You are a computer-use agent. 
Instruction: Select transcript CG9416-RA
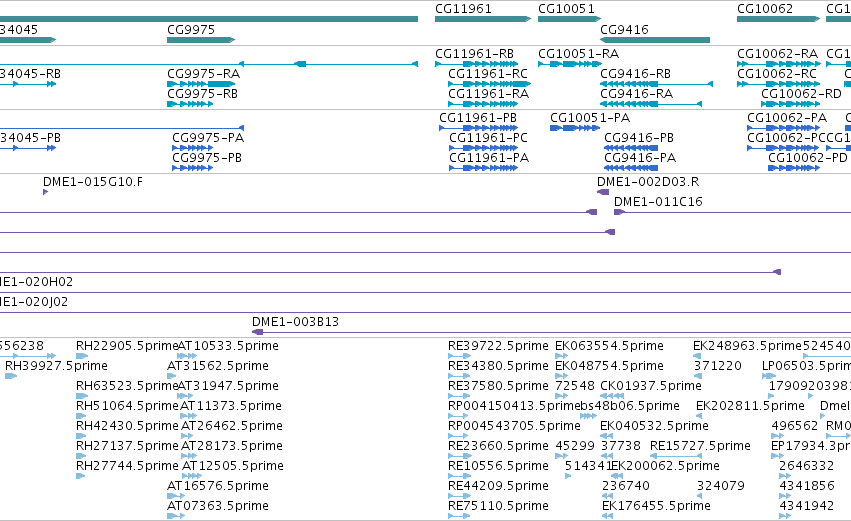click(x=651, y=104)
